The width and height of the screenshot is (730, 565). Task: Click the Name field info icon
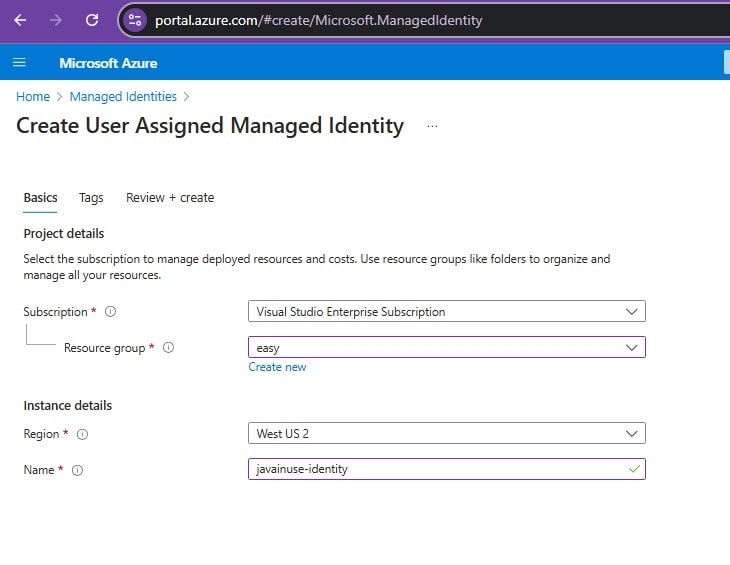point(77,470)
